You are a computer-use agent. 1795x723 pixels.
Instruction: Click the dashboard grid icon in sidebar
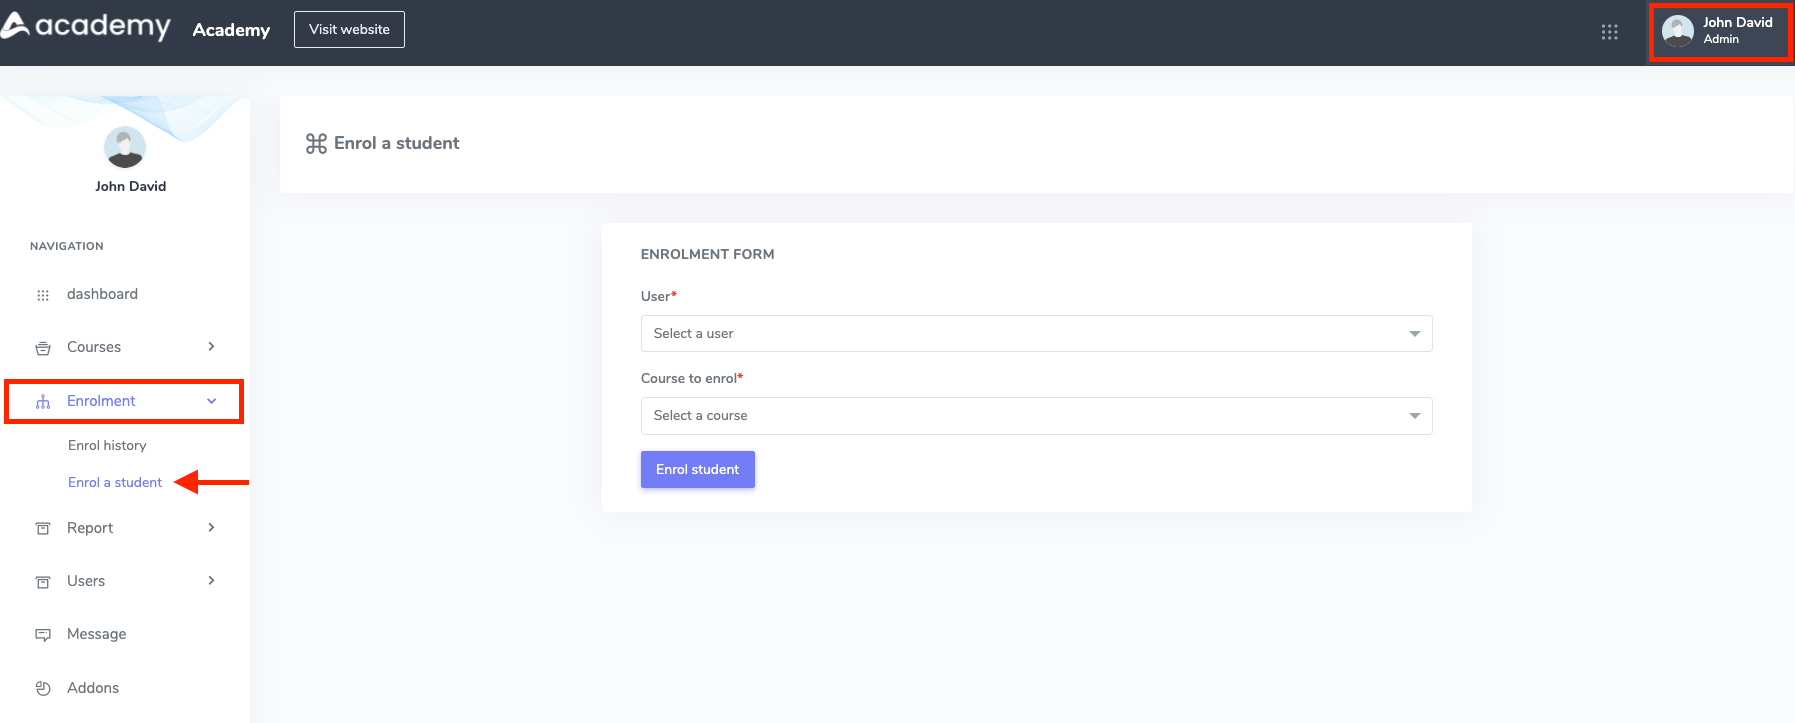(x=43, y=295)
